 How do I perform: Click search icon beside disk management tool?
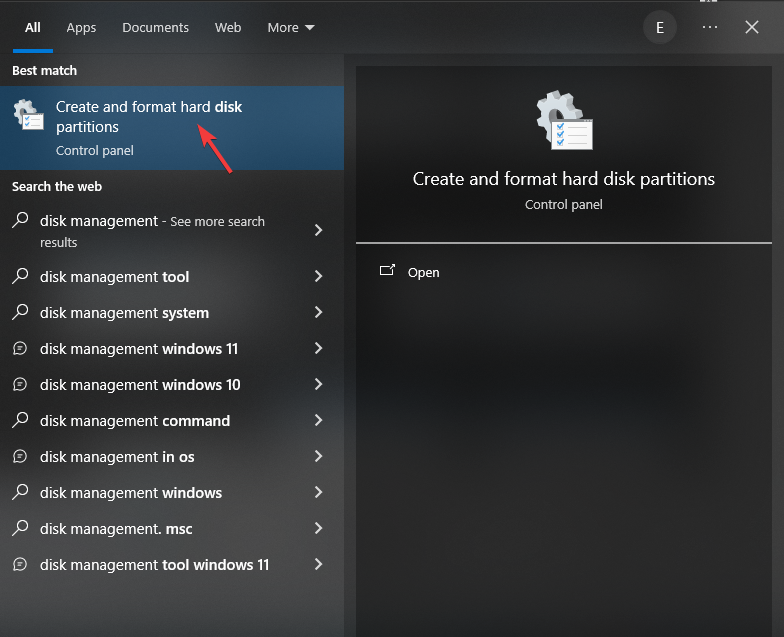click(x=20, y=276)
